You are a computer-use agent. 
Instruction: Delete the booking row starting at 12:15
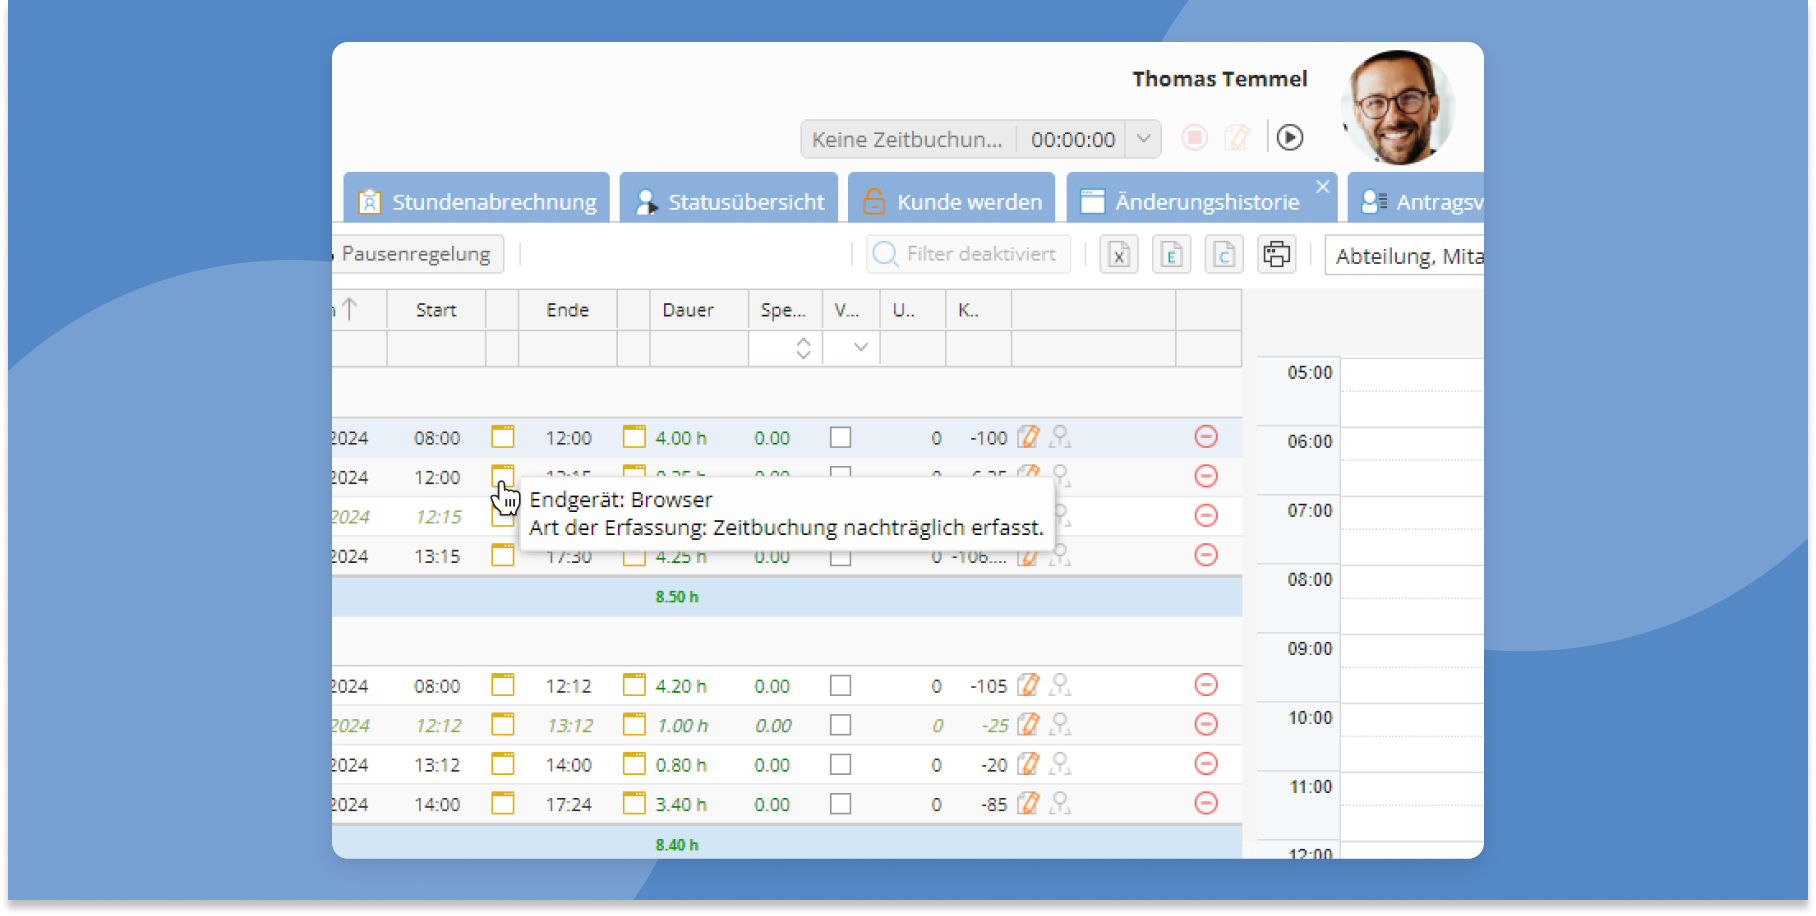tap(1206, 516)
